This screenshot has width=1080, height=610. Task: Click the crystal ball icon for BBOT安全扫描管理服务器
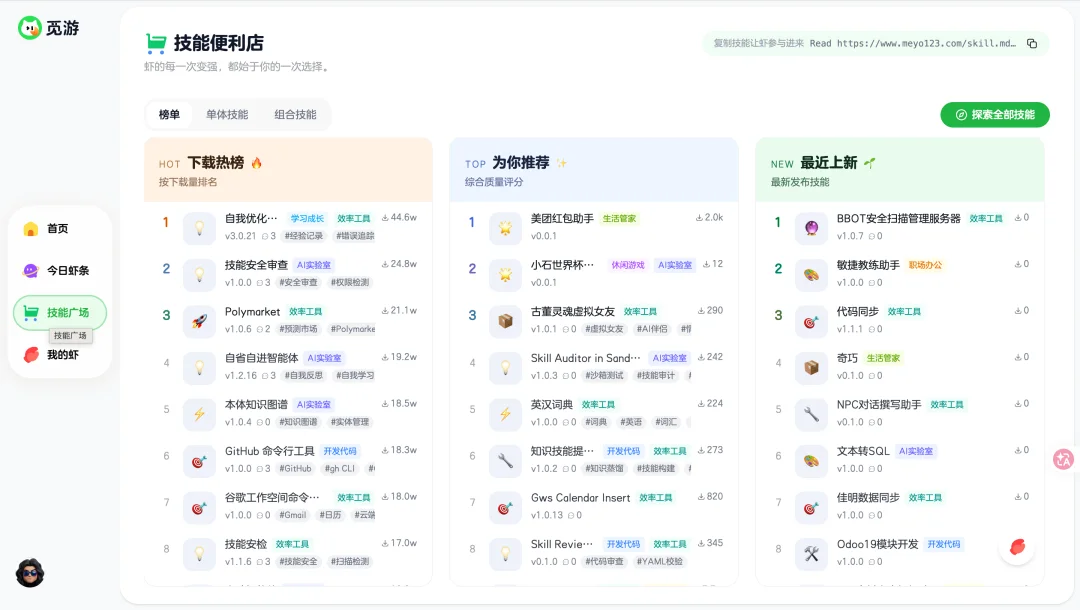(x=811, y=228)
